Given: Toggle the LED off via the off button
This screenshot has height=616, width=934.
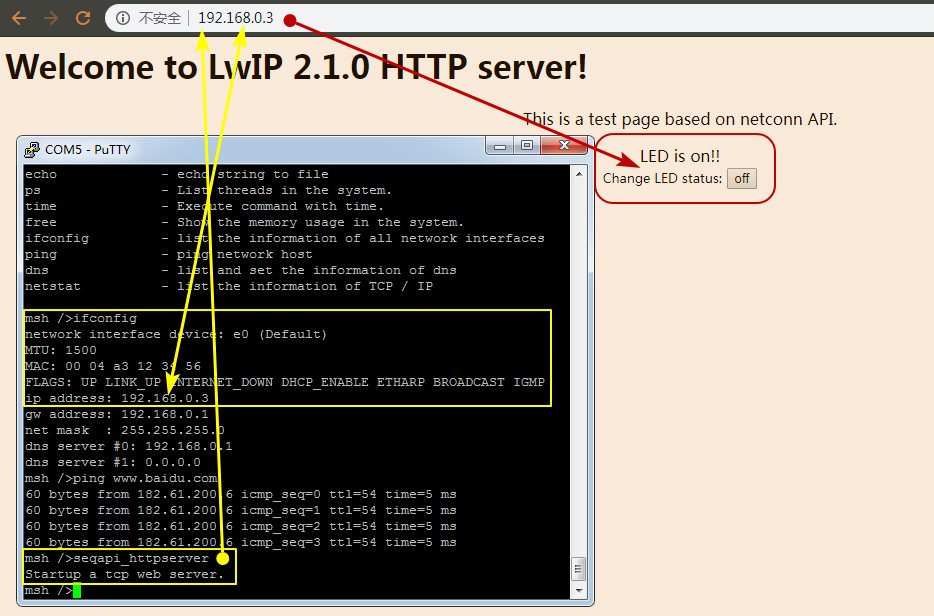Looking at the screenshot, I should pyautogui.click(x=741, y=178).
